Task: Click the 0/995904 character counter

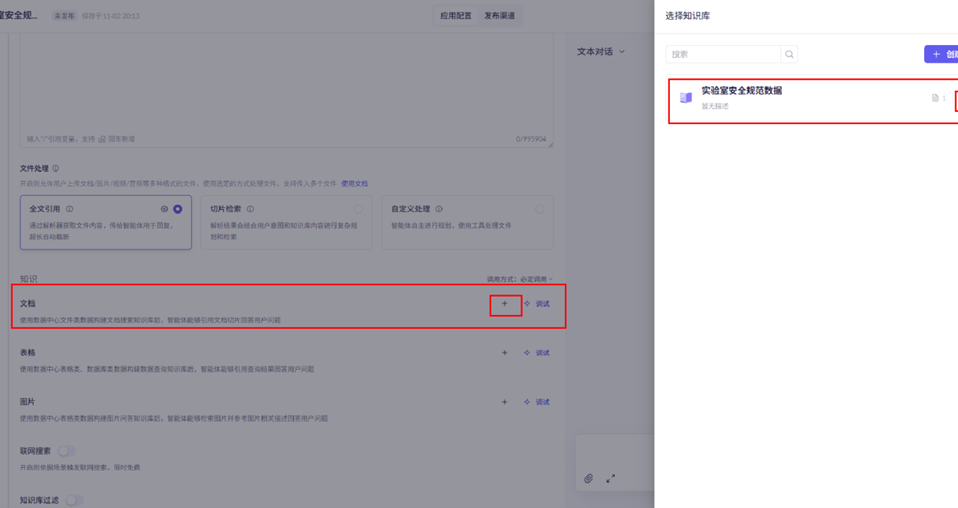Action: coord(531,139)
